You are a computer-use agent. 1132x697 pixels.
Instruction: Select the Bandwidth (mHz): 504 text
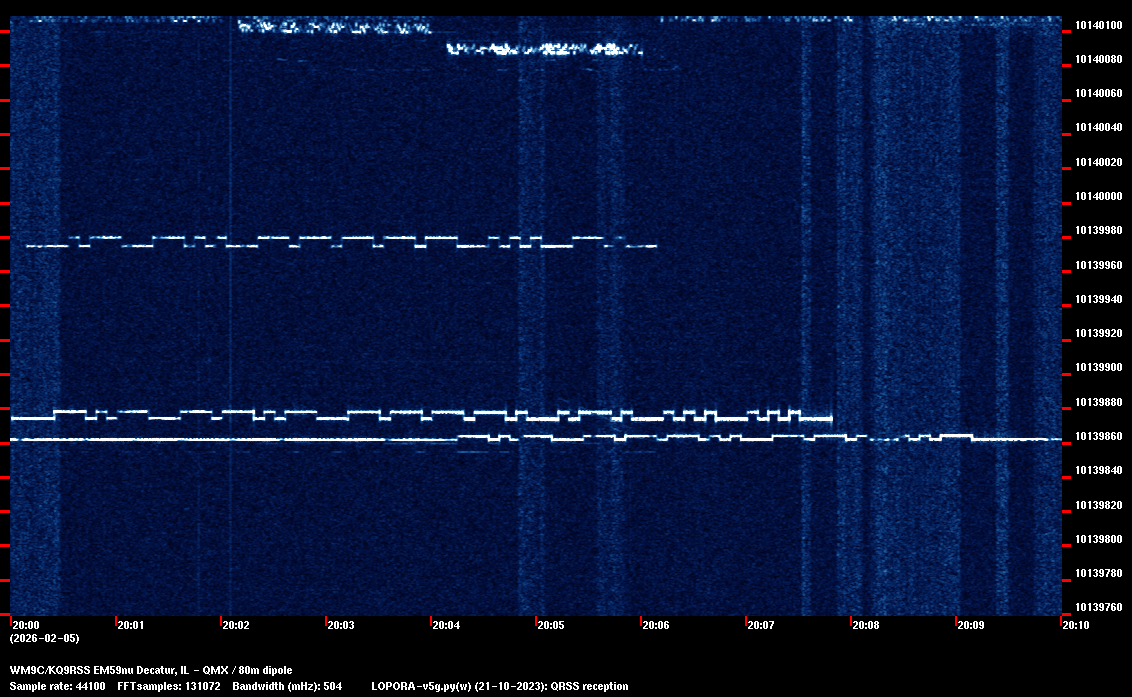coord(287,686)
